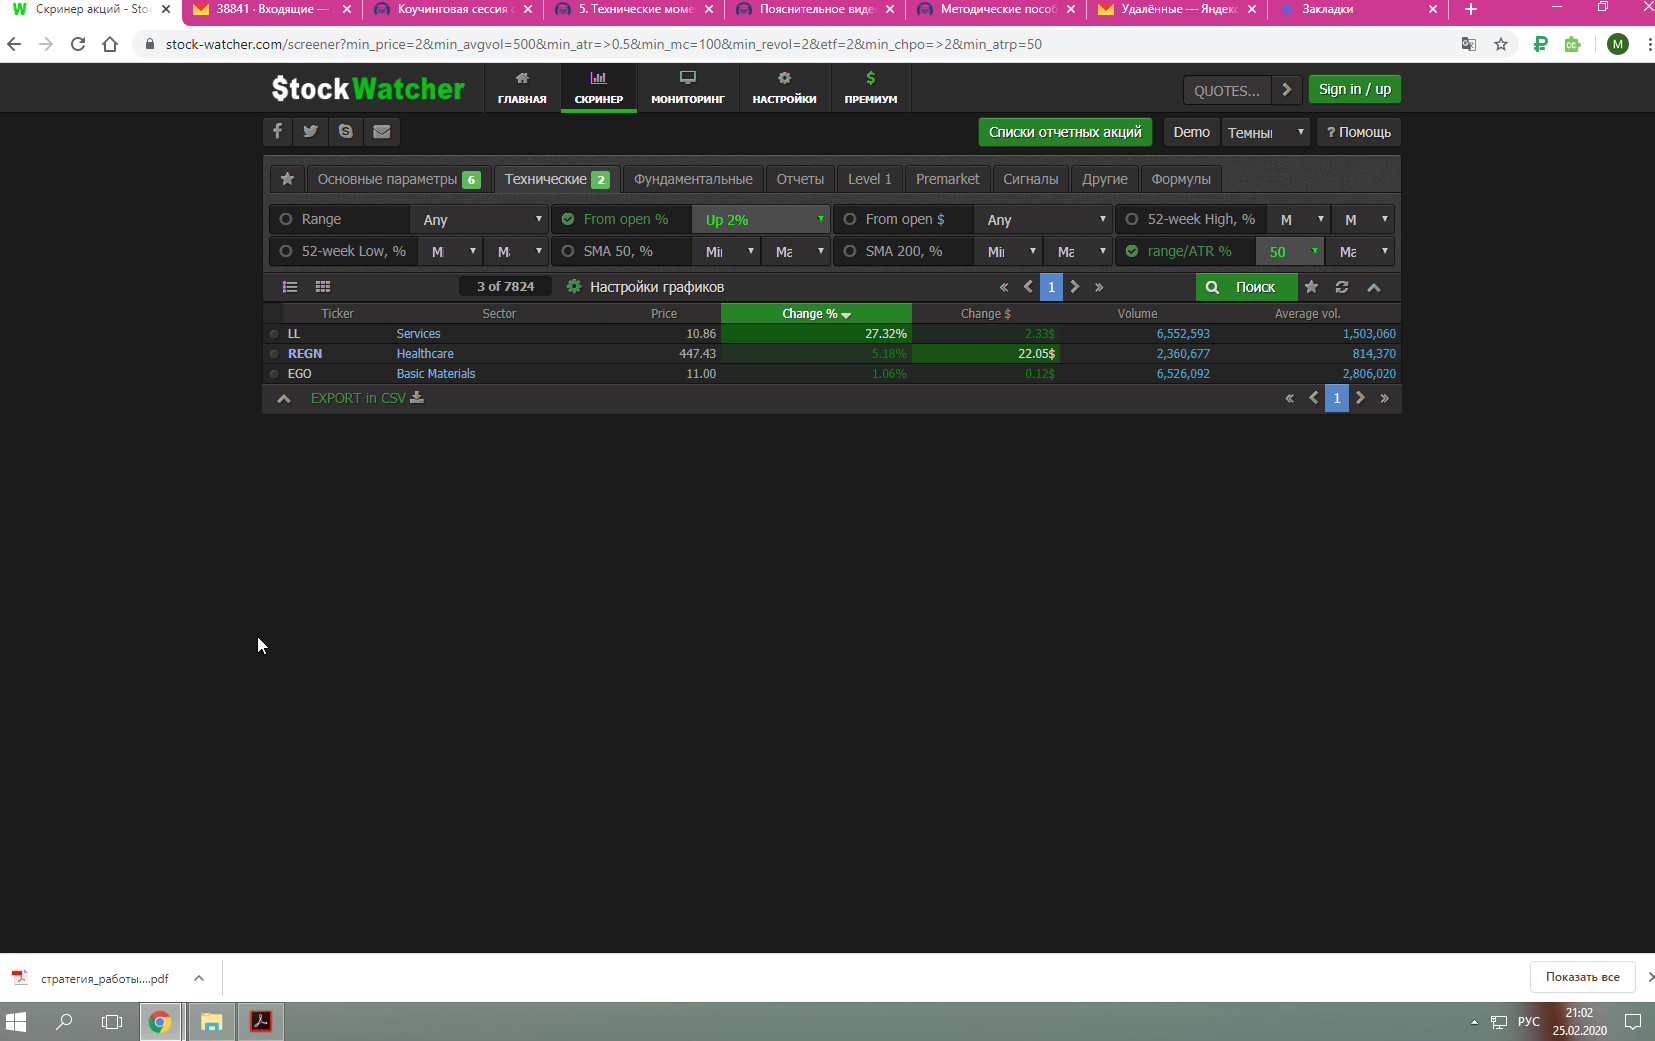This screenshot has height=1041, width=1655.
Task: Open the Windows notification center
Action: [x=1633, y=1022]
